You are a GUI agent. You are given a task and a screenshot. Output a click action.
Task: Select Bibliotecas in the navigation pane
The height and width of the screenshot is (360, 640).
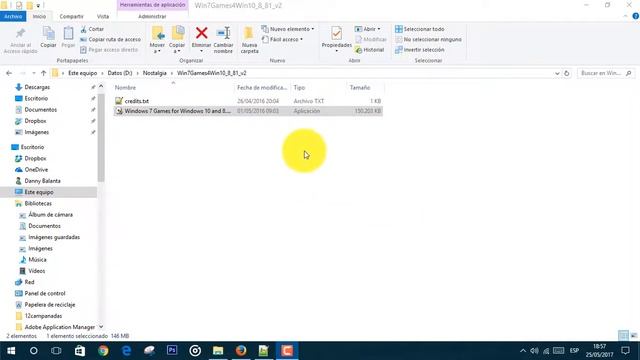tap(38, 203)
